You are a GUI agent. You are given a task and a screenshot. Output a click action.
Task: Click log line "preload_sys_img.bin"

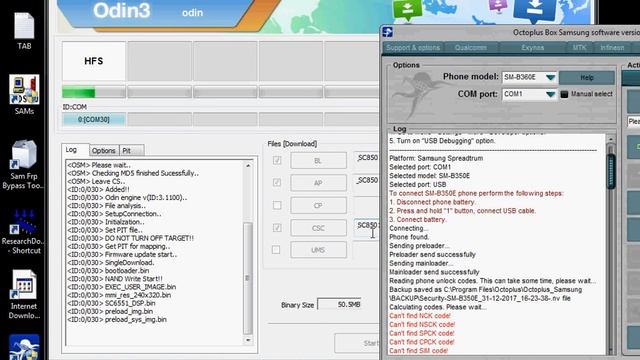[117, 320]
